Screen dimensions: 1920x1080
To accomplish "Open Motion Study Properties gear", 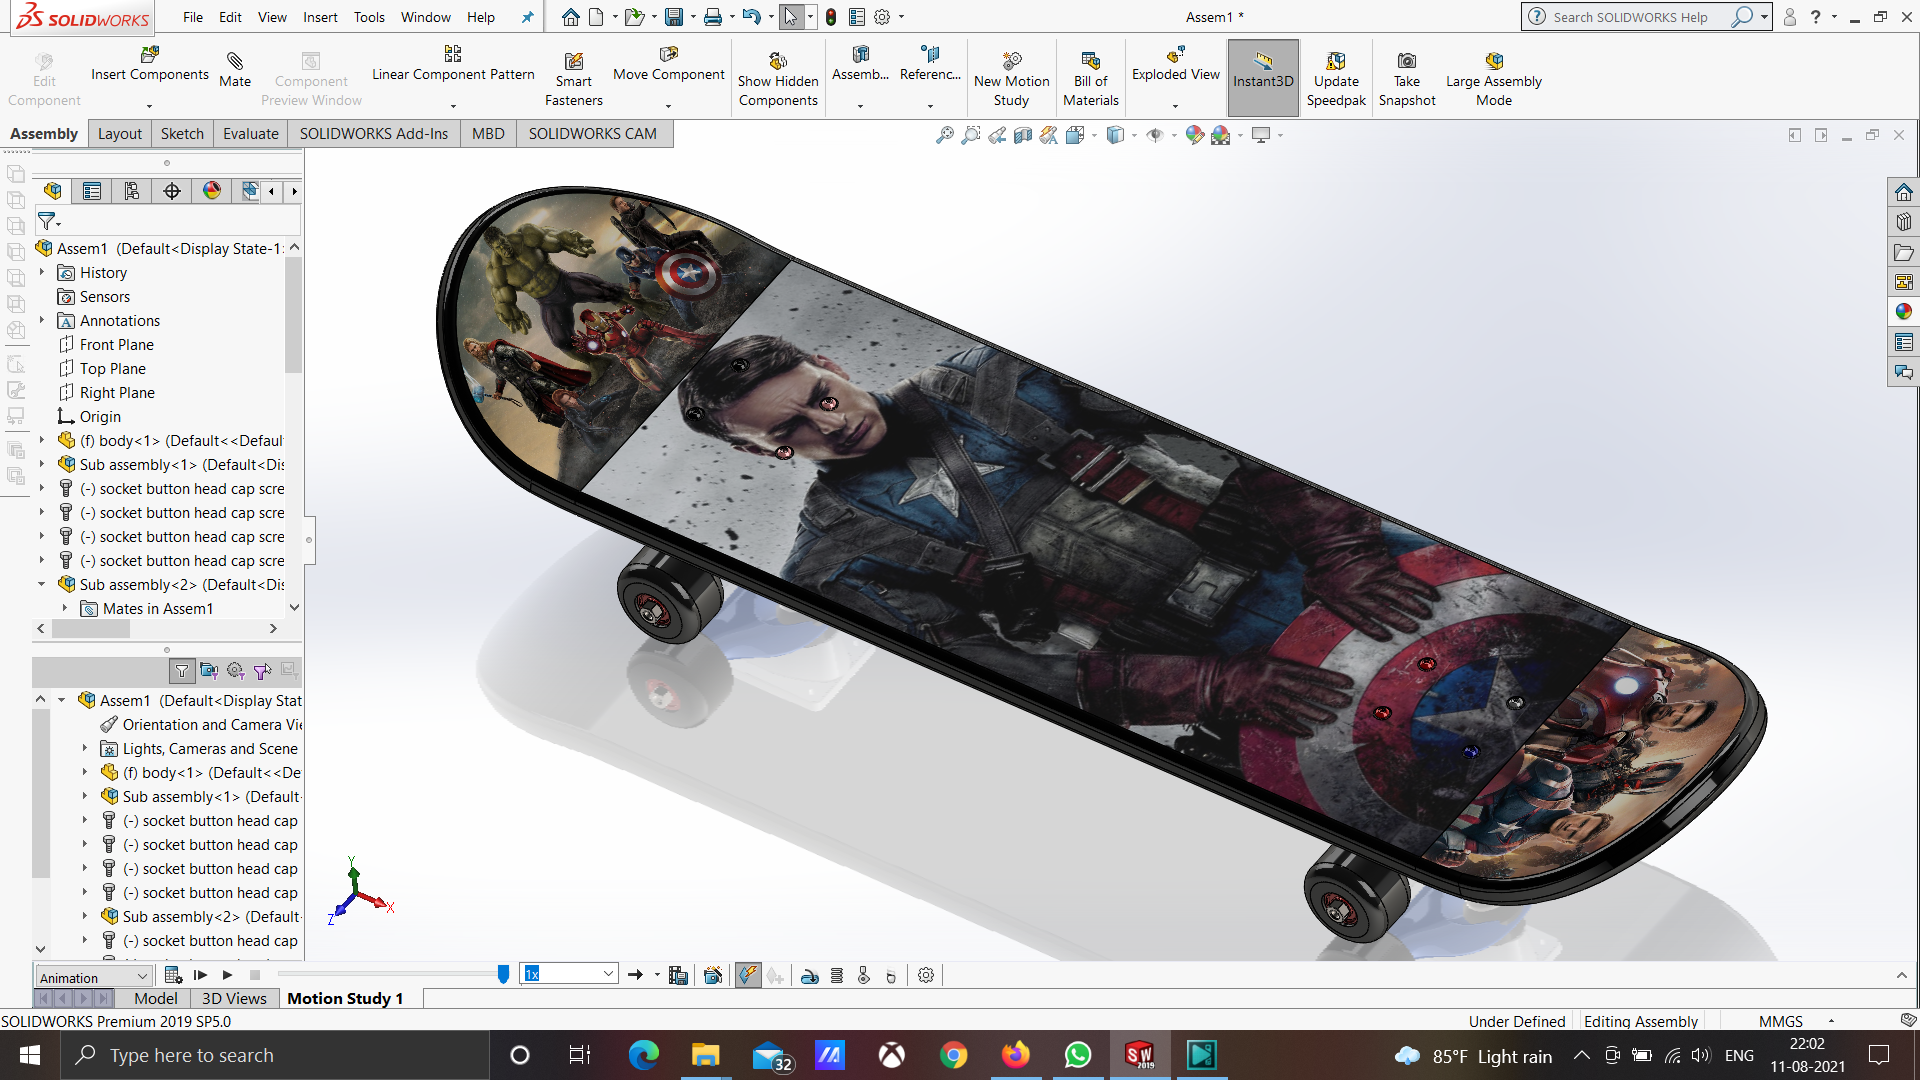I will 926,975.
